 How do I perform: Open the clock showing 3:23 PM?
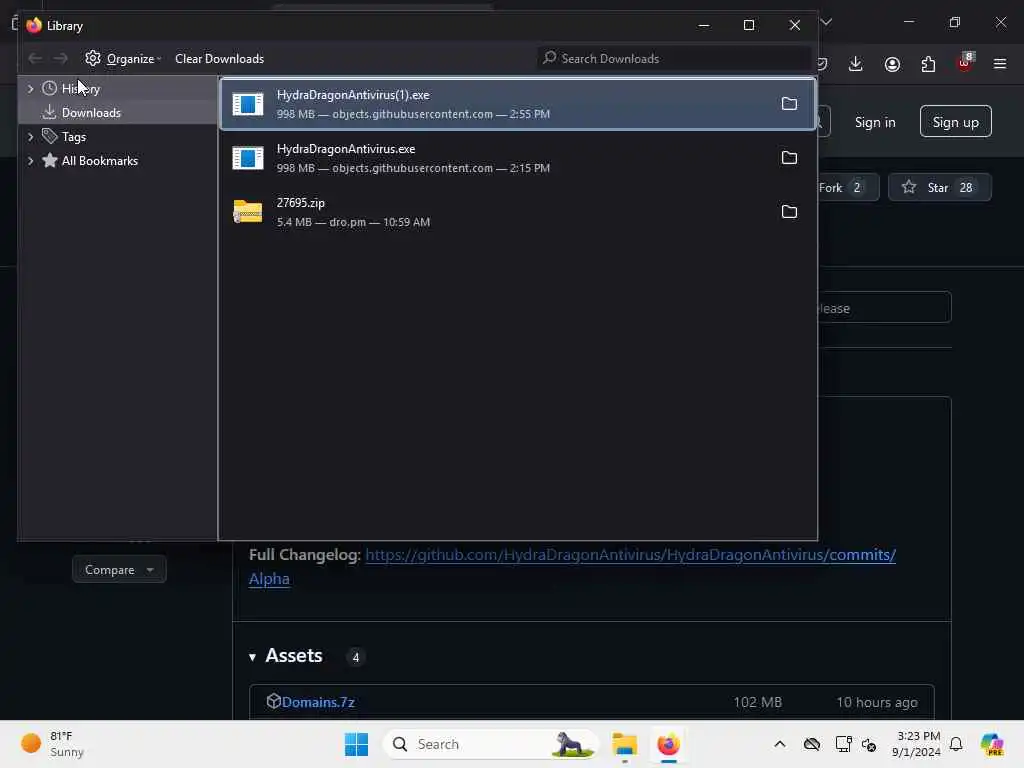coord(917,744)
